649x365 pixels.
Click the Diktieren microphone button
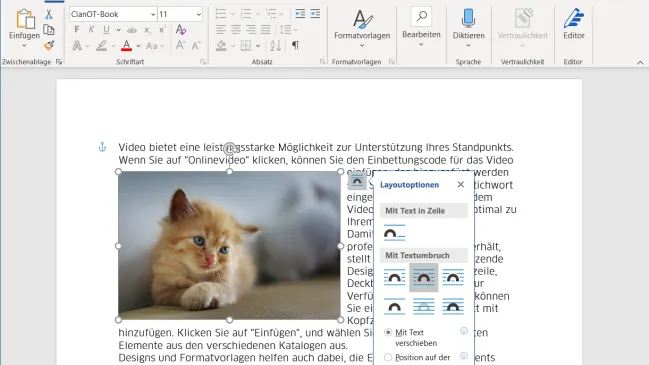(469, 28)
